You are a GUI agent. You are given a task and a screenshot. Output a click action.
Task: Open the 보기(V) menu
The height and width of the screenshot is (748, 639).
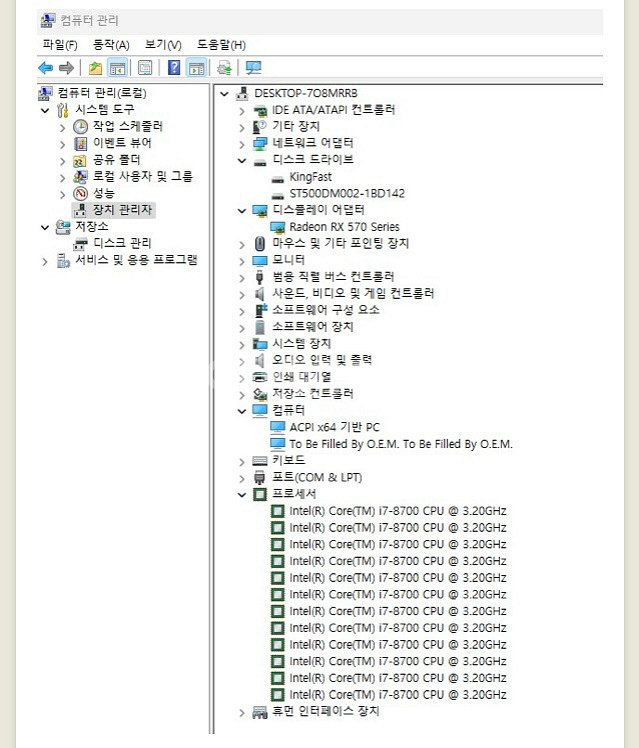click(x=163, y=45)
